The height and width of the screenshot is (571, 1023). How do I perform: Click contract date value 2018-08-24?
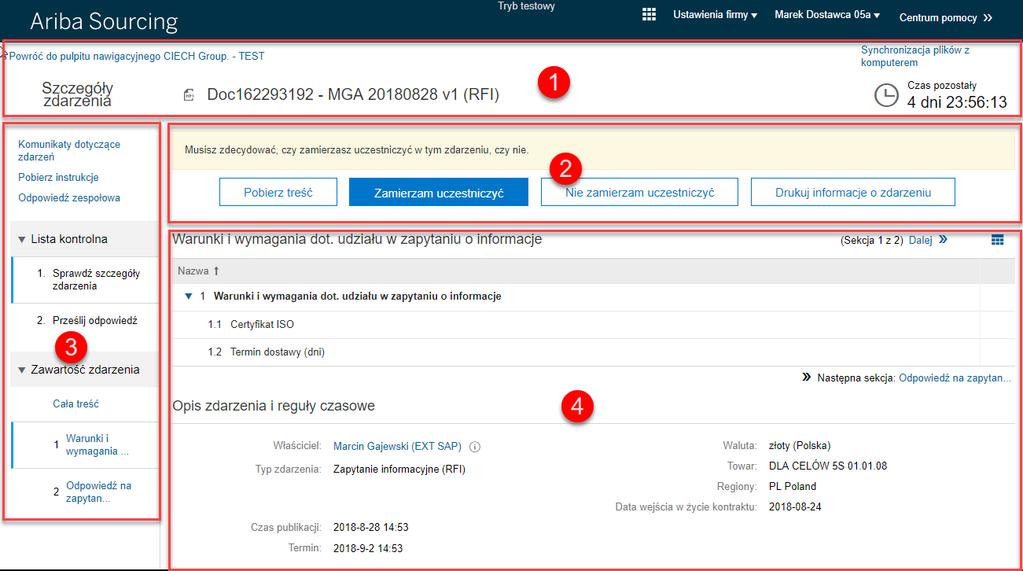click(x=795, y=507)
